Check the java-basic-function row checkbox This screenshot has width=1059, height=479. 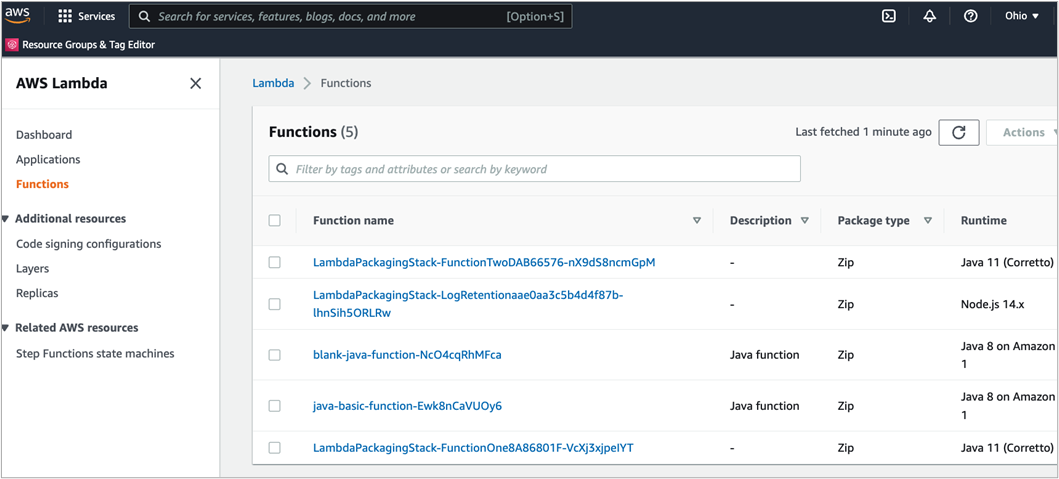pyautogui.click(x=274, y=406)
